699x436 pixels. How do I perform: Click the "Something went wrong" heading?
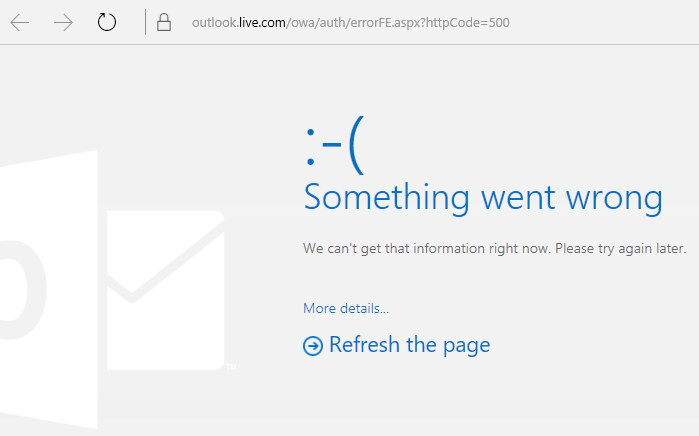(482, 197)
